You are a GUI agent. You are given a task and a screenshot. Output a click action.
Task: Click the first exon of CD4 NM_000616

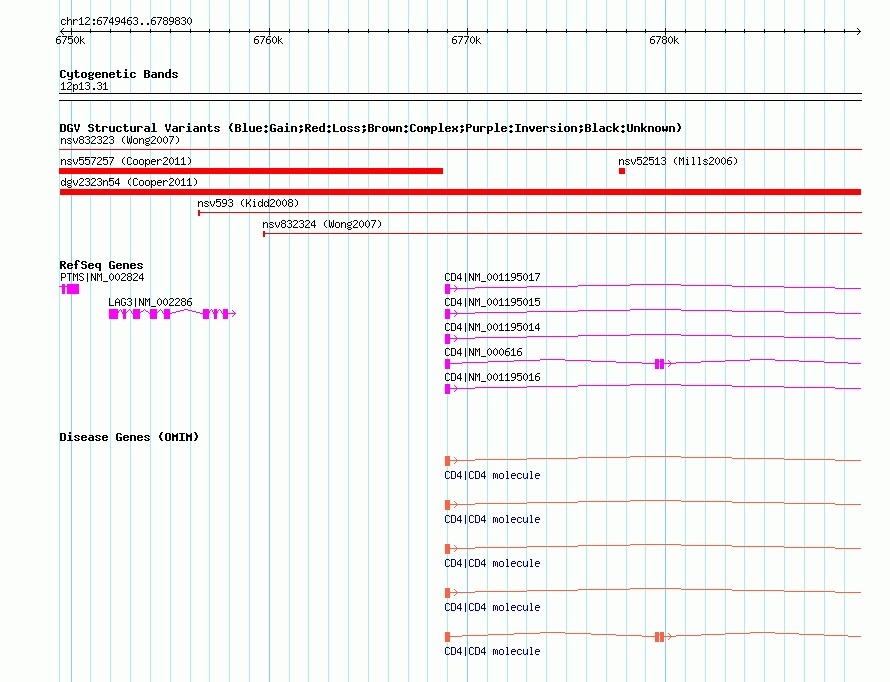[447, 364]
